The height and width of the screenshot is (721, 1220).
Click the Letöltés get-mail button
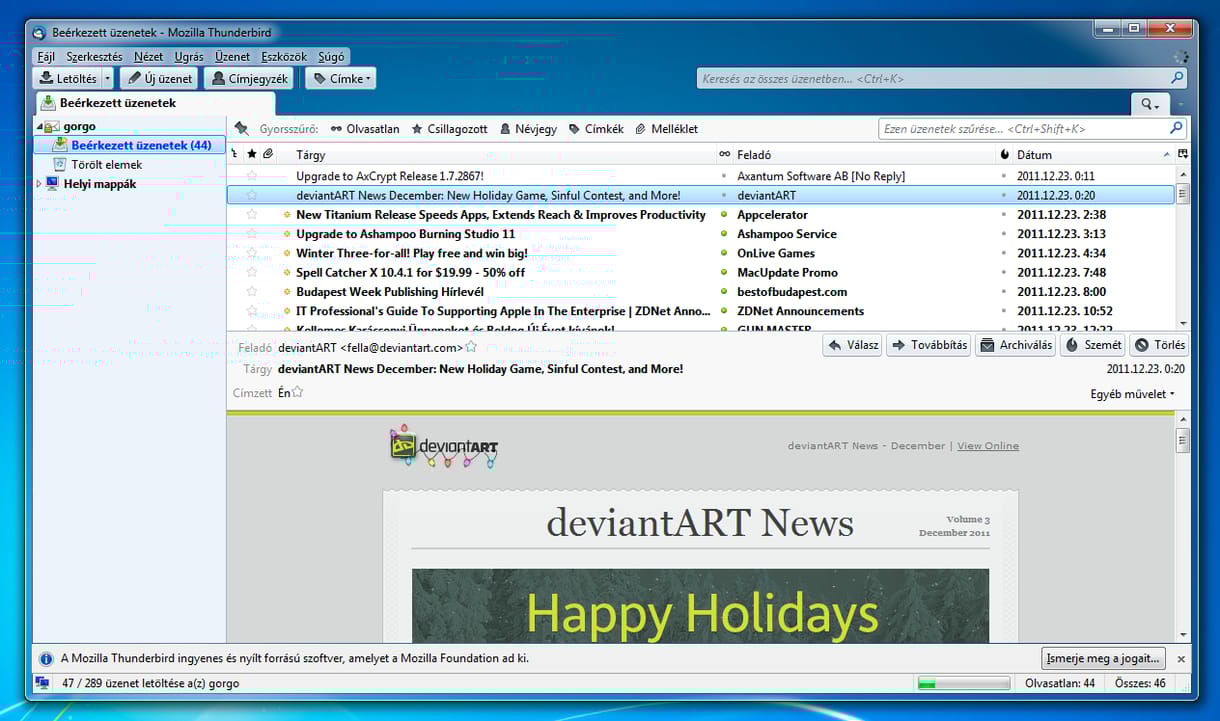coord(67,78)
